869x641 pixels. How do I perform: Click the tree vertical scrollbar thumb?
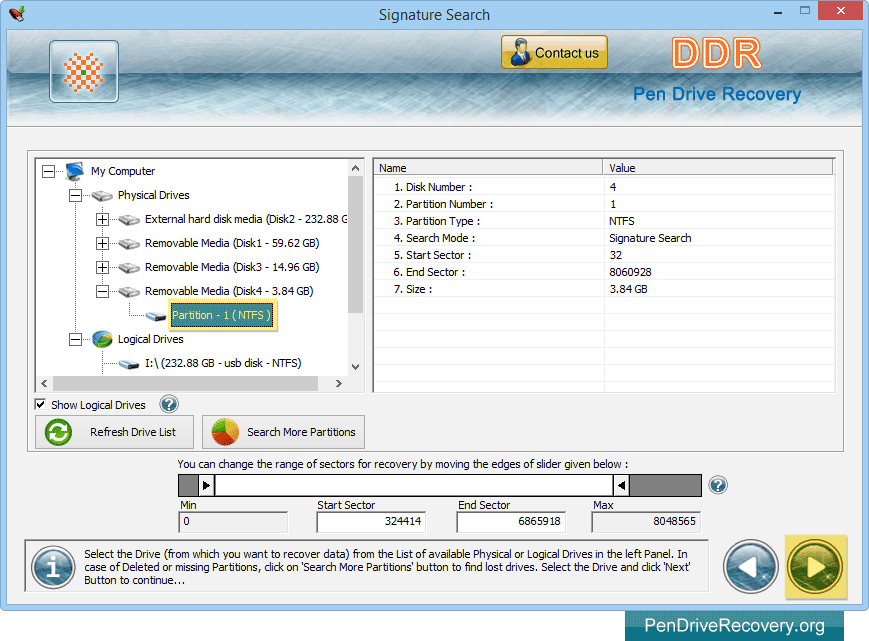point(355,245)
